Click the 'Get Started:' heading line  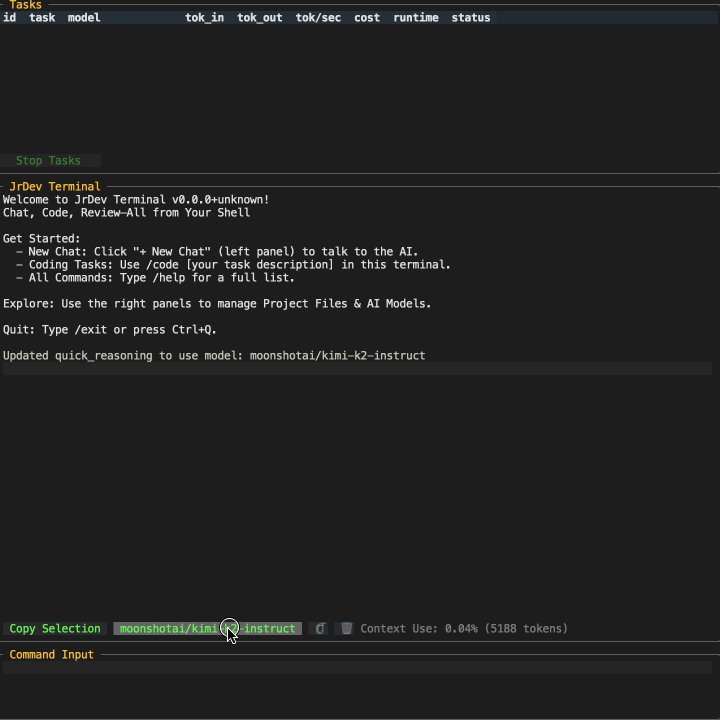41,238
